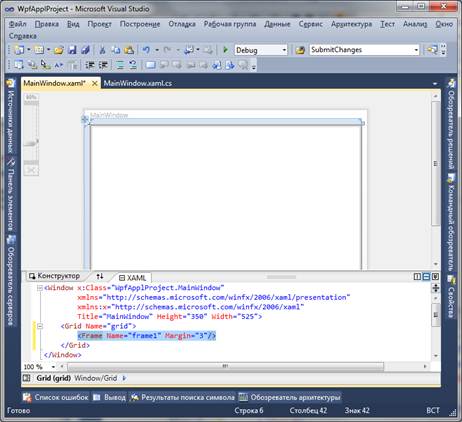Click the Open File folder icon

pos(59,50)
